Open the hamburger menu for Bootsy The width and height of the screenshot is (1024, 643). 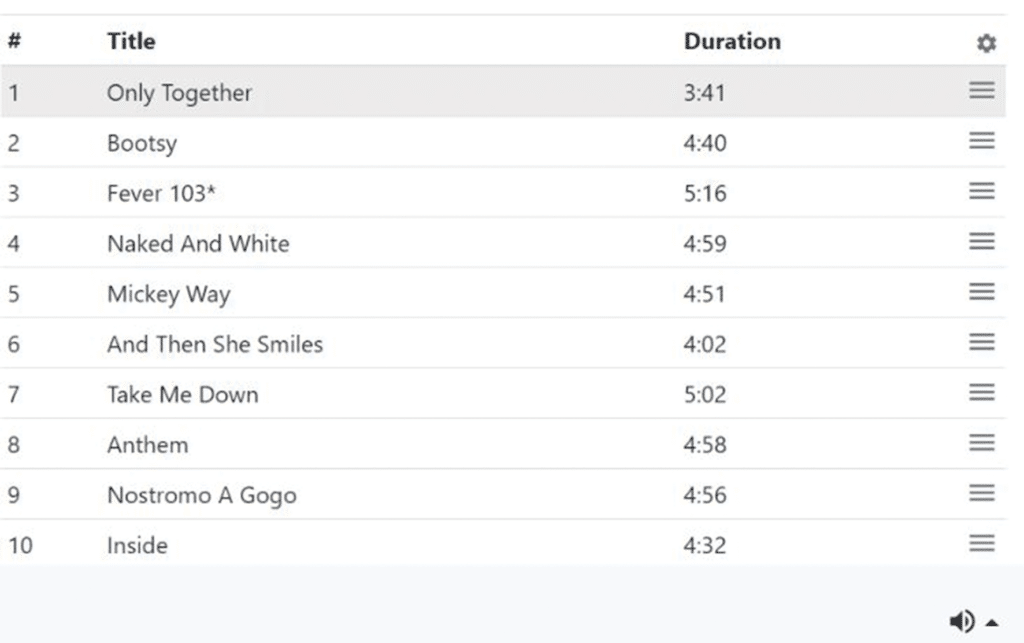[982, 141]
